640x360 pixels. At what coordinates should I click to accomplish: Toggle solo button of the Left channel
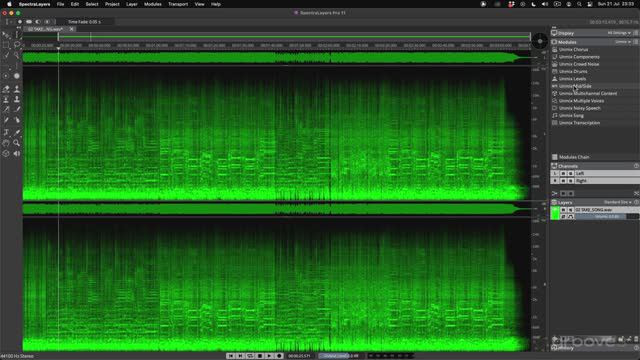[x=571, y=173]
